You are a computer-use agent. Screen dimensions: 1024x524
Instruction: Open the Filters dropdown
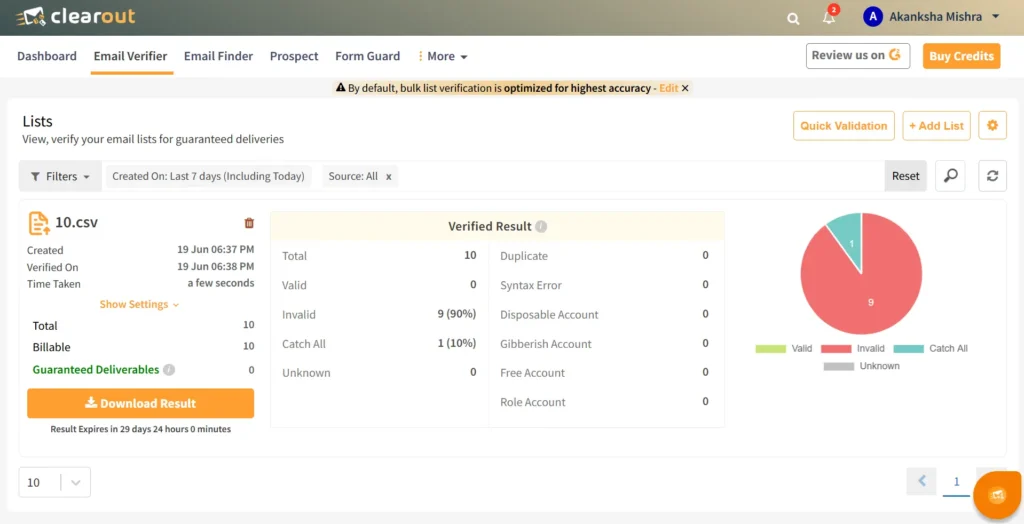pos(60,176)
